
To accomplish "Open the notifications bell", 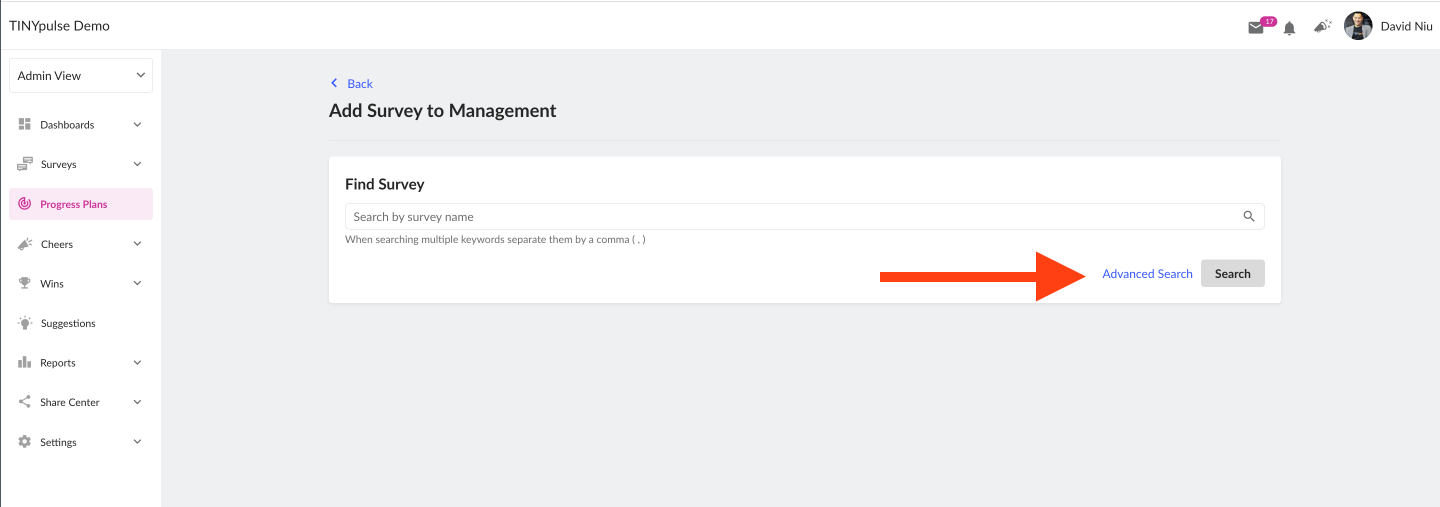I will click(1289, 28).
